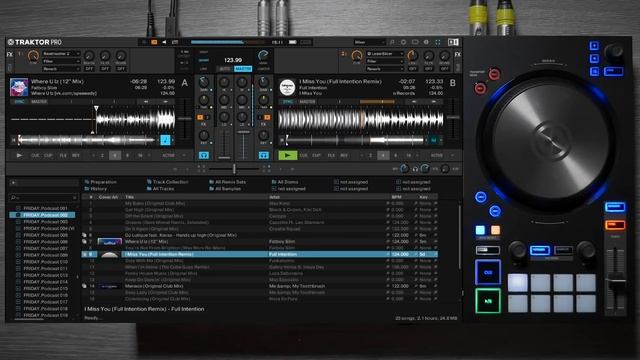This screenshot has width=640, height=360.
Task: Click the Traktor Pro logo
Action: pos(35,42)
